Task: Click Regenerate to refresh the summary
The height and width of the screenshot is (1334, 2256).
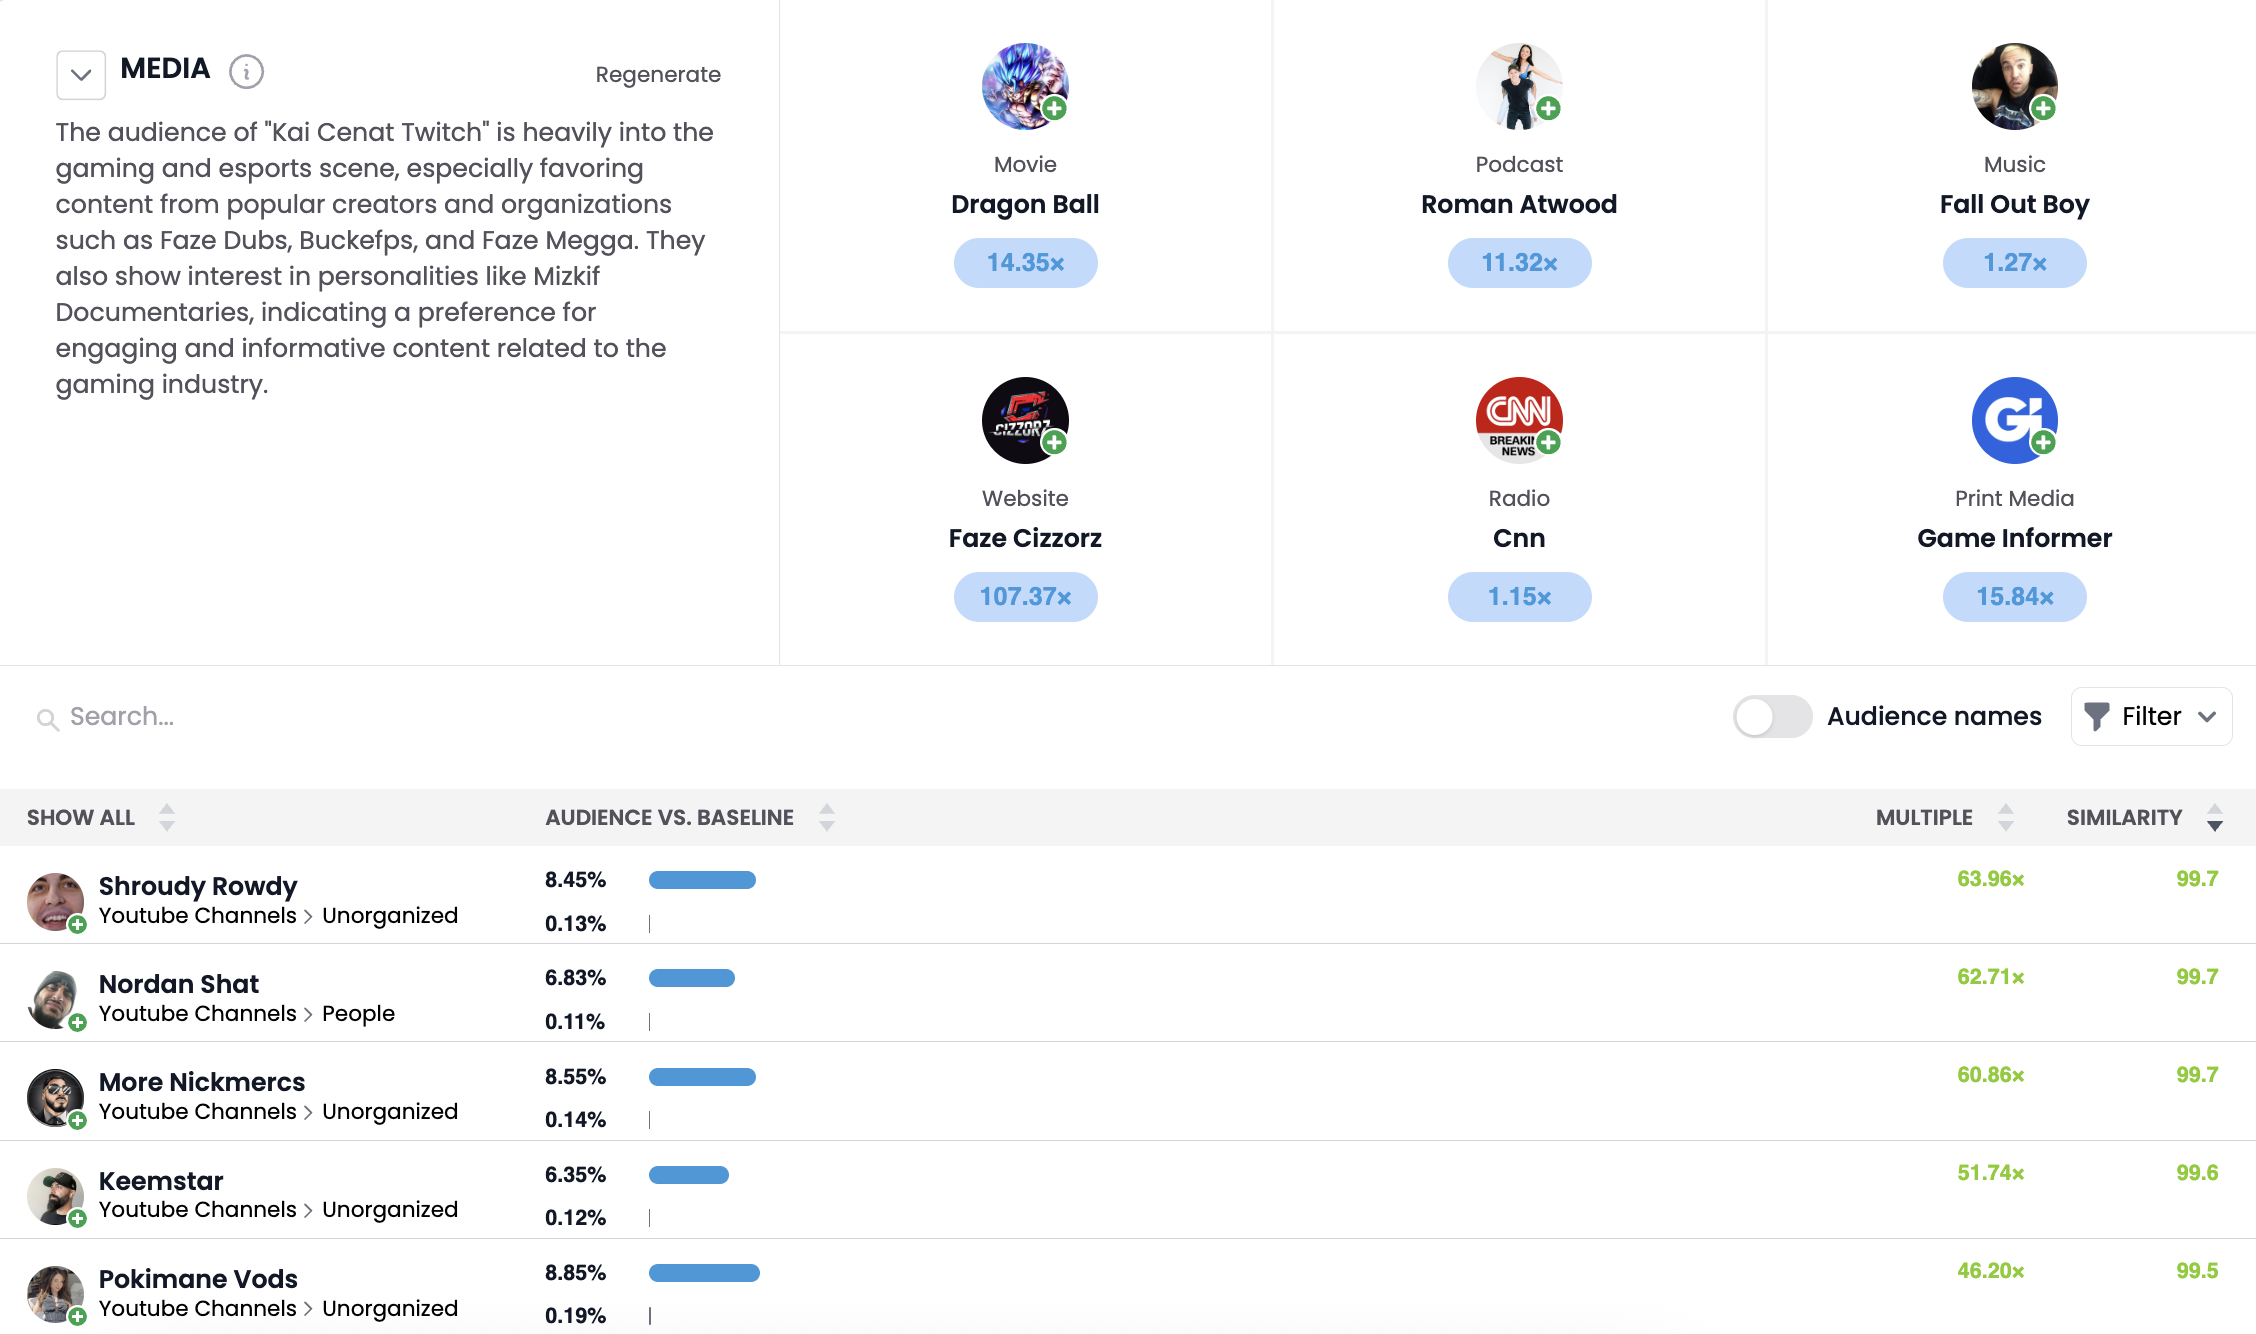Action: tap(657, 75)
